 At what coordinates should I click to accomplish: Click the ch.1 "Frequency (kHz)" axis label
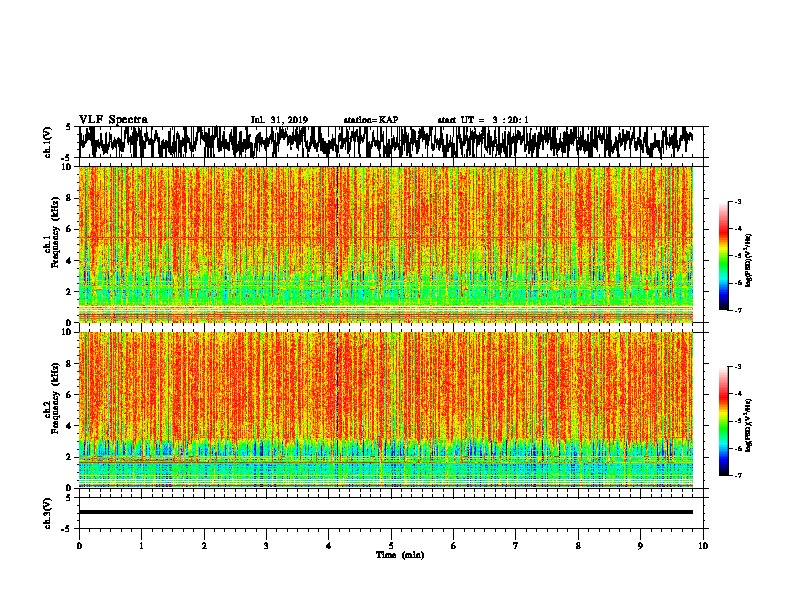click(55, 232)
